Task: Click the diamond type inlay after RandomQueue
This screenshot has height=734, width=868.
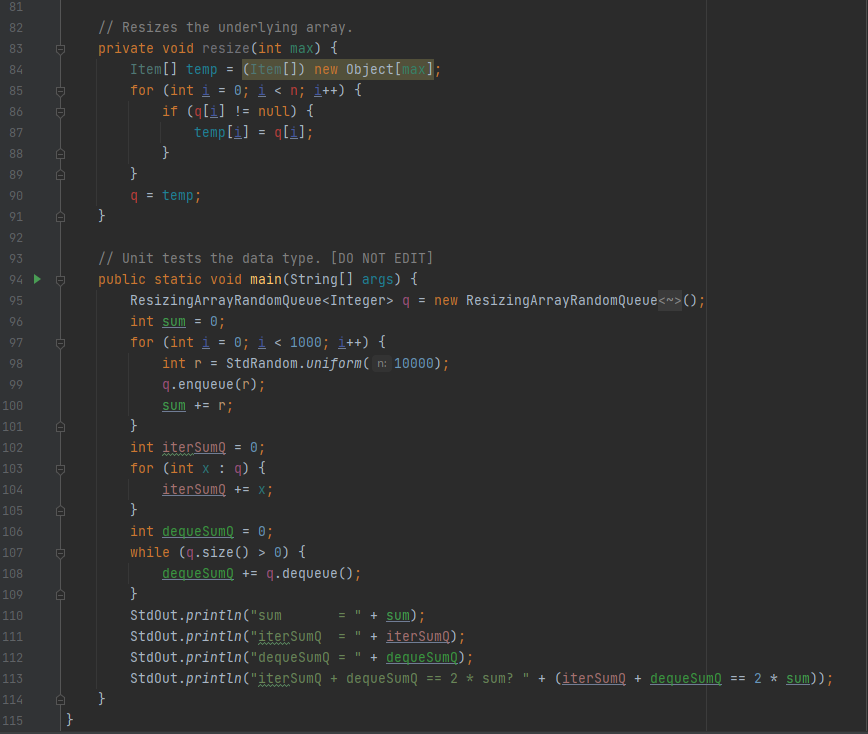Action: click(668, 300)
